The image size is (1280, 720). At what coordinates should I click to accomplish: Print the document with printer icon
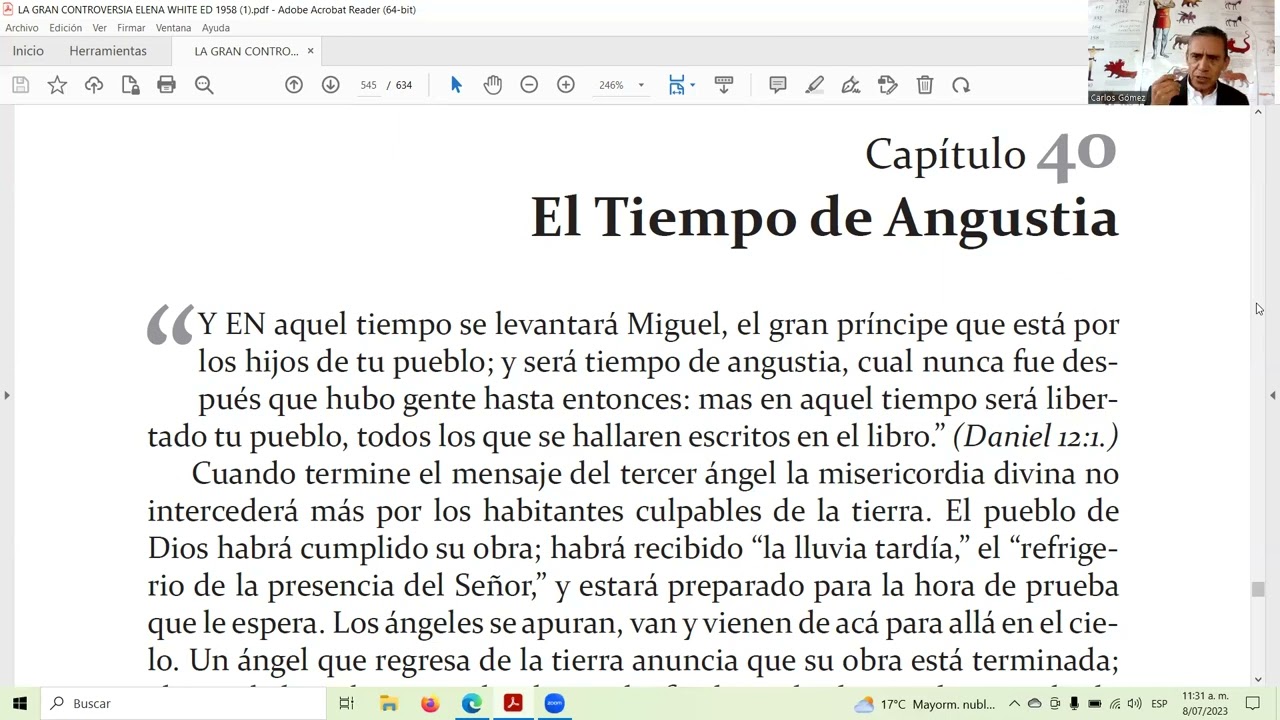167,85
